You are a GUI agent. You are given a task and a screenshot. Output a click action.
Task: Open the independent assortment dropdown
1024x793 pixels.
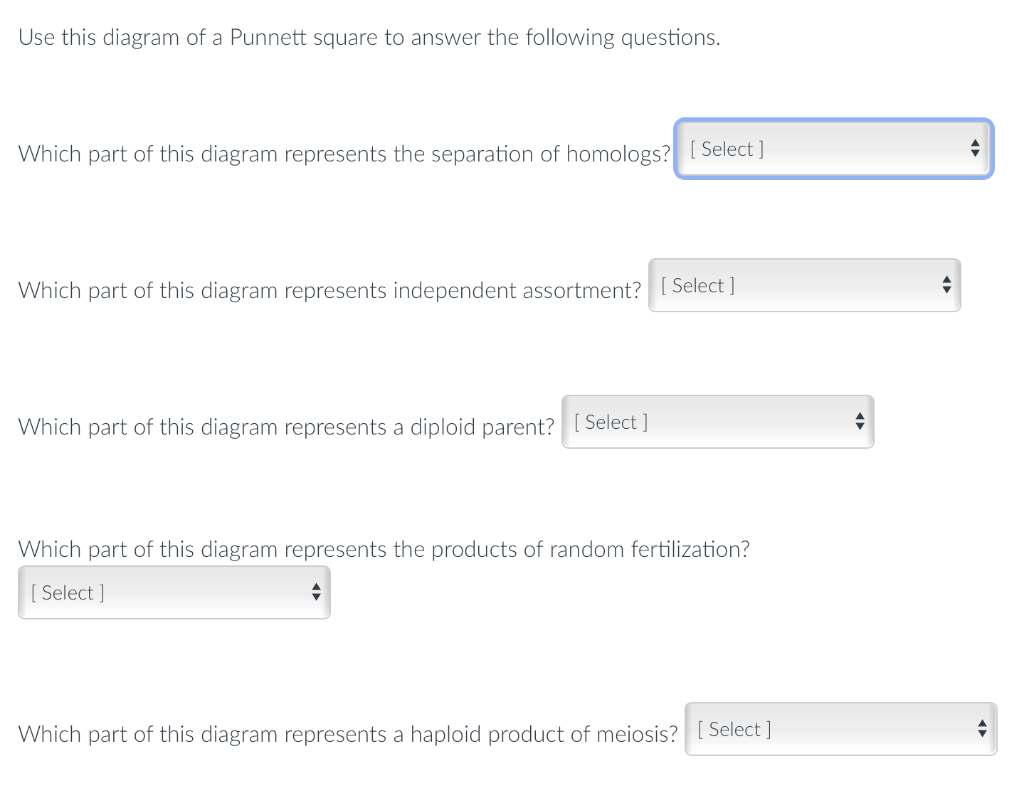pyautogui.click(x=804, y=286)
